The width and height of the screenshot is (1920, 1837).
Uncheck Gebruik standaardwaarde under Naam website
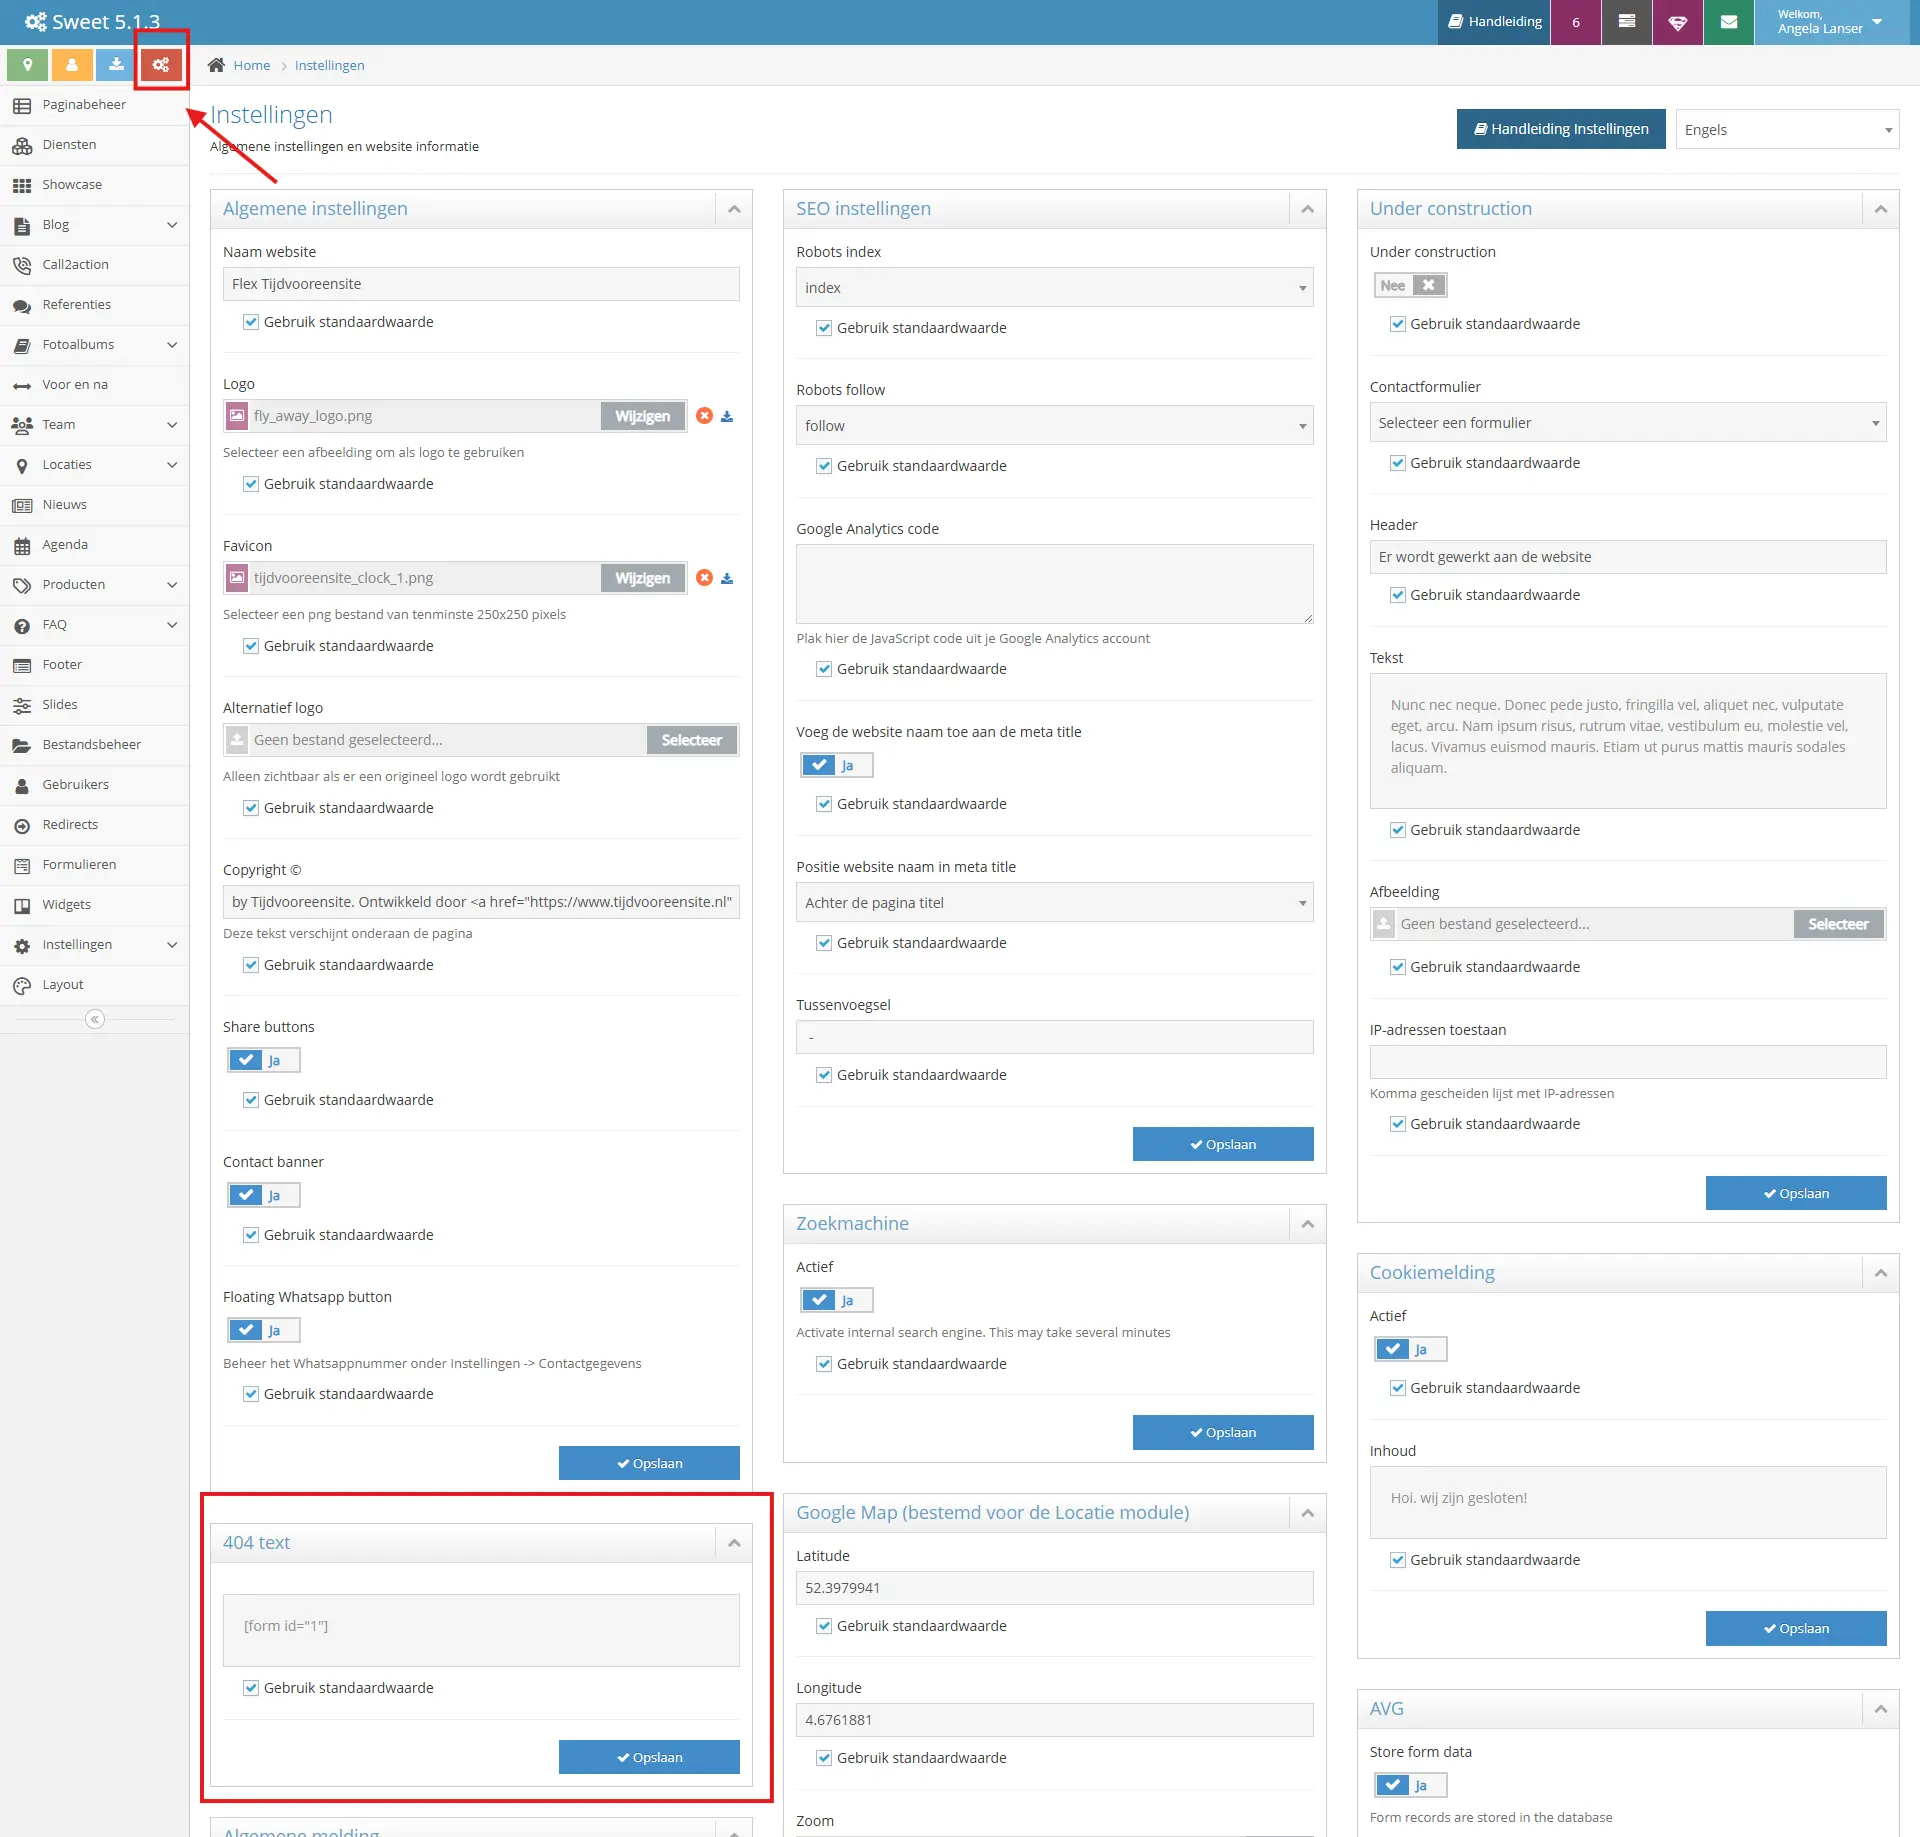pos(251,322)
